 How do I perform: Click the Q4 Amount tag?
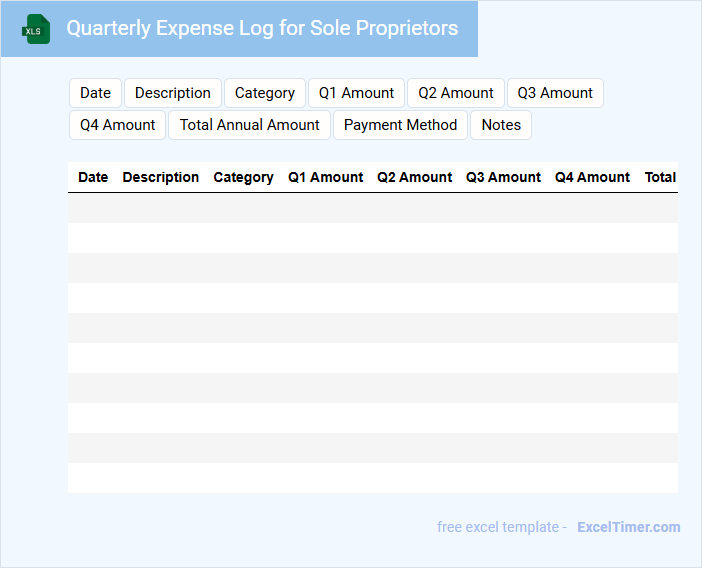(x=118, y=125)
